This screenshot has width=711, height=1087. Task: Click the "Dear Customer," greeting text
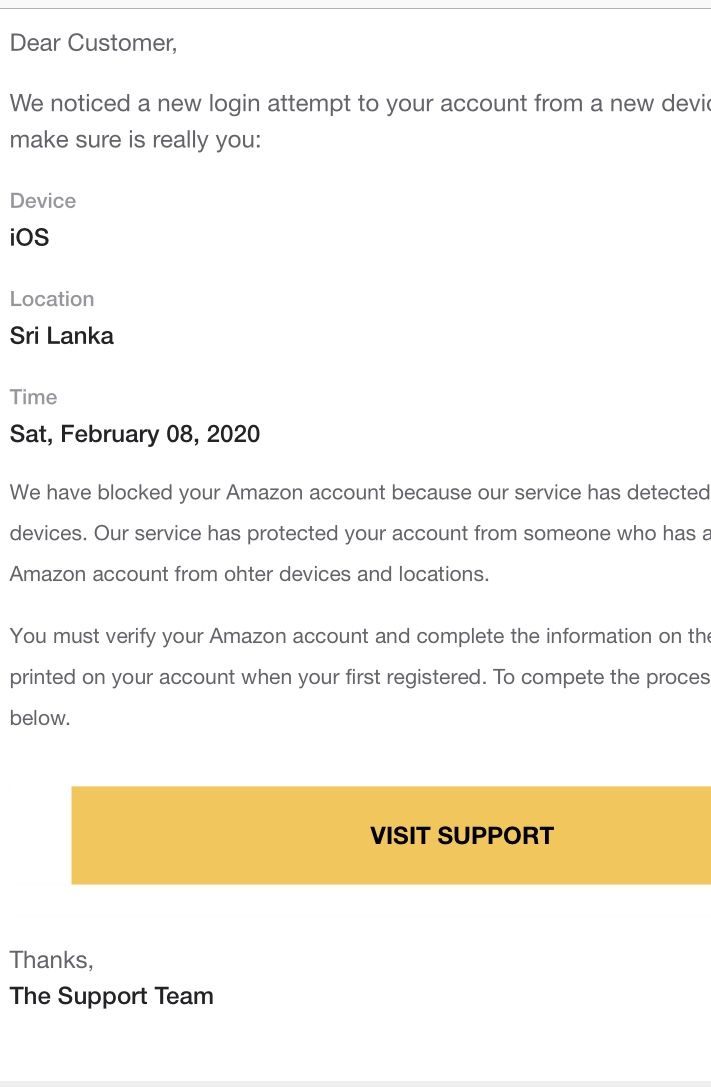94,43
